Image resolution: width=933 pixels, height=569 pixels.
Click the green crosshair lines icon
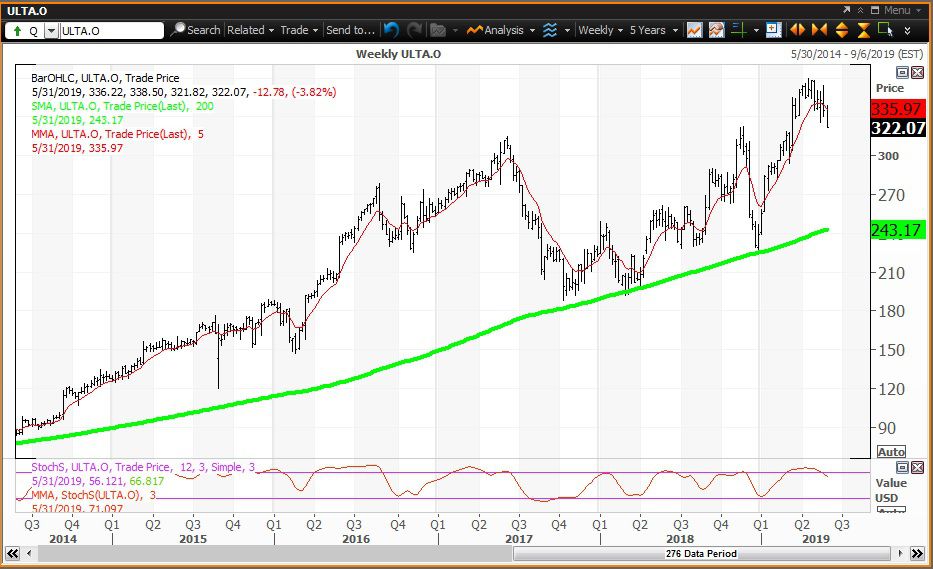pos(739,30)
